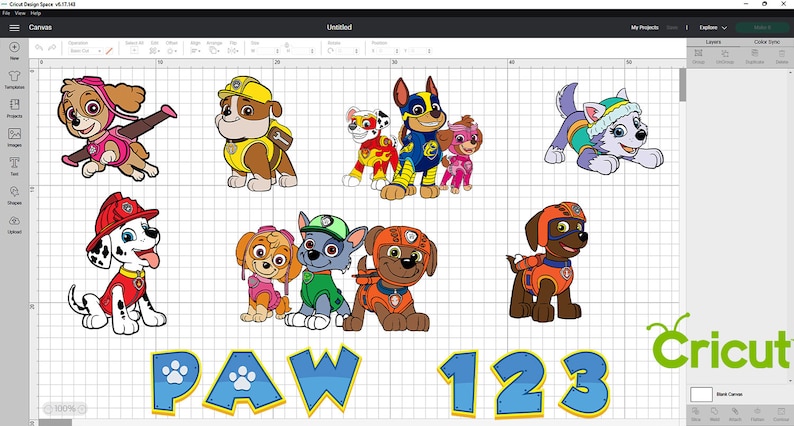The image size is (794, 426).
Task: Switch to the Color Sync tab
Action: point(767,42)
